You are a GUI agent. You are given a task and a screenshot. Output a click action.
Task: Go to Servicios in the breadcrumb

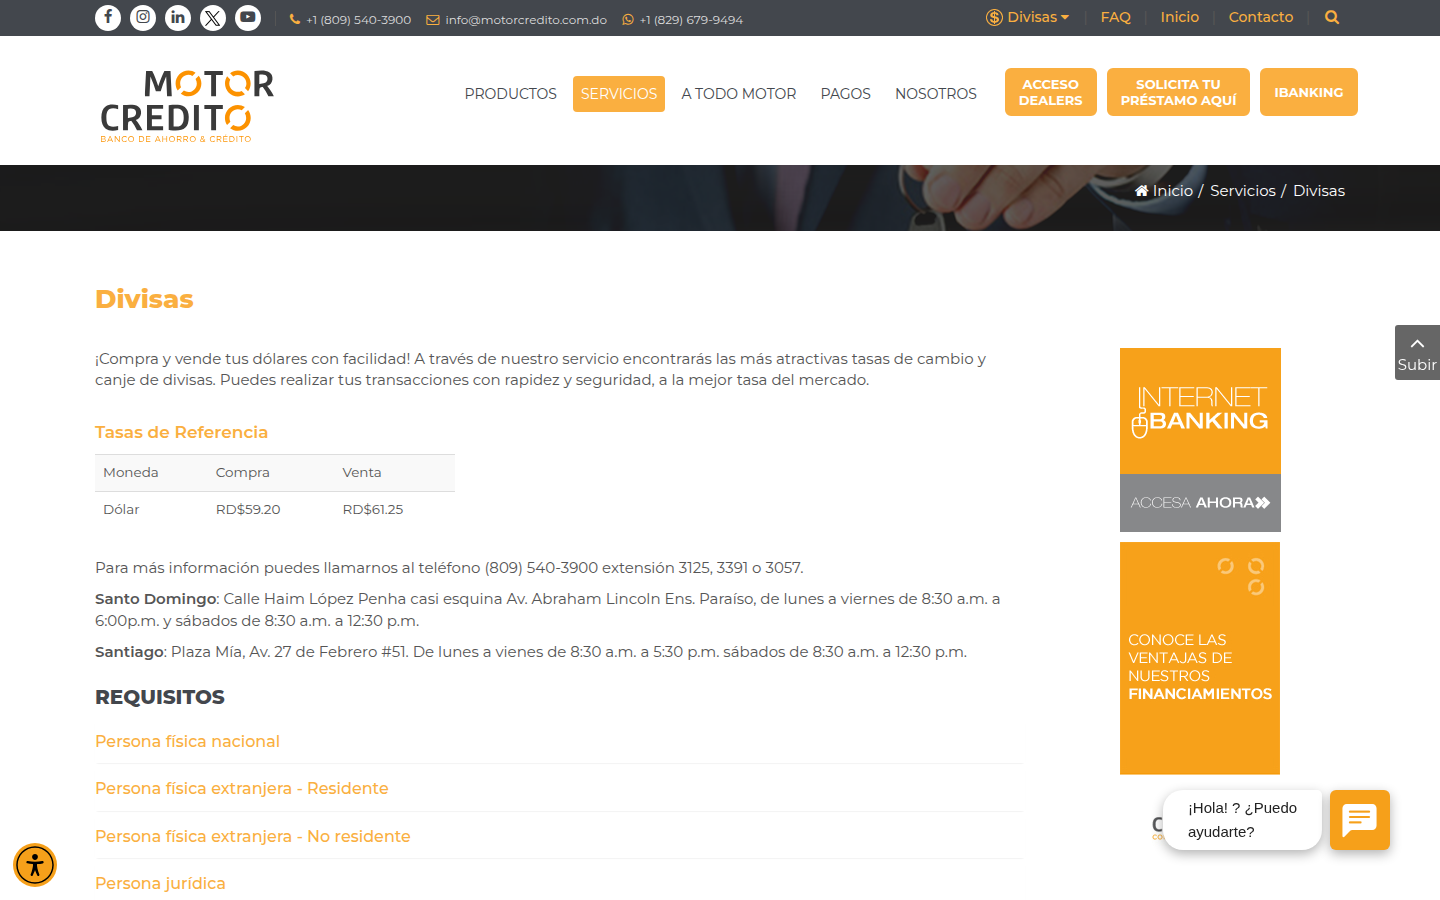point(1242,191)
